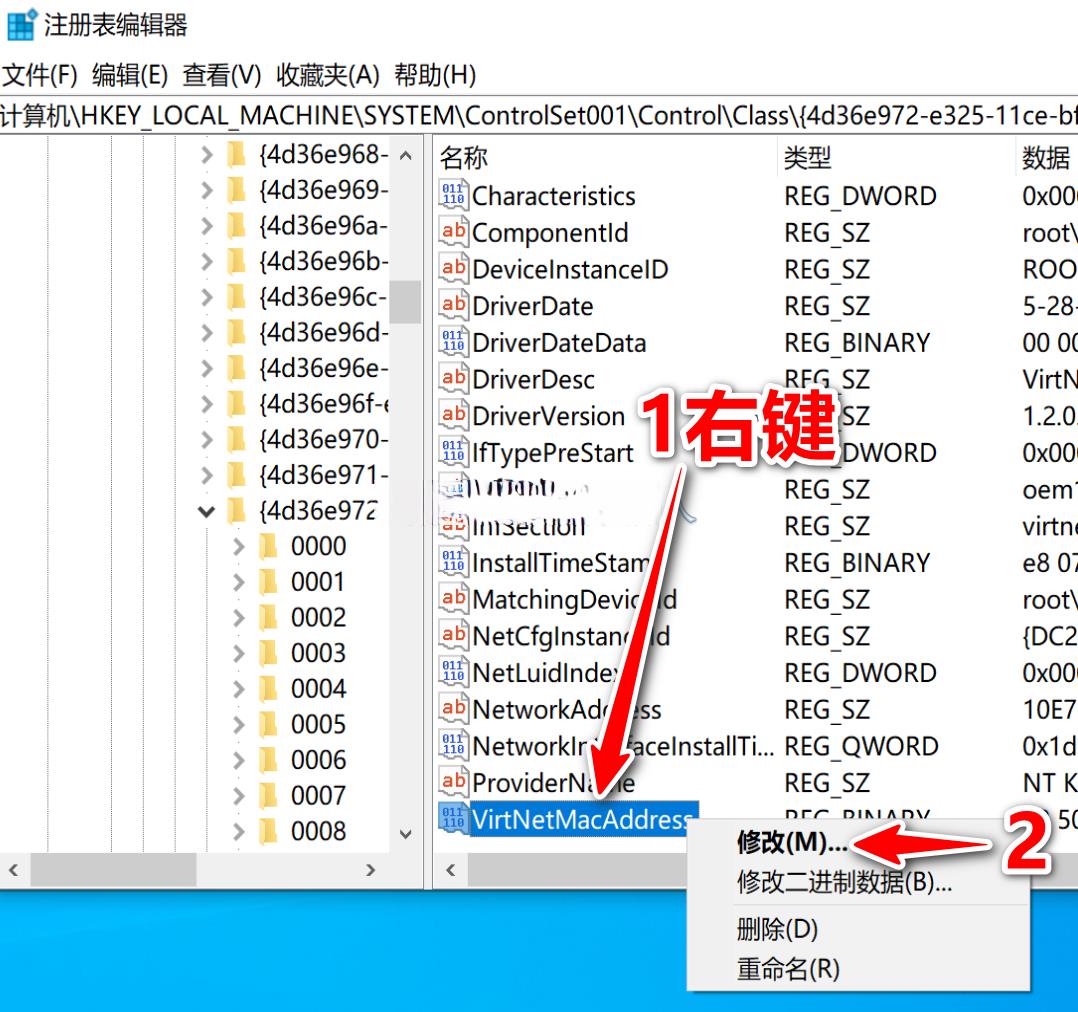Expand the 0004 subkey
Viewport: 1078px width, 1012px height.
pyautogui.click(x=239, y=689)
